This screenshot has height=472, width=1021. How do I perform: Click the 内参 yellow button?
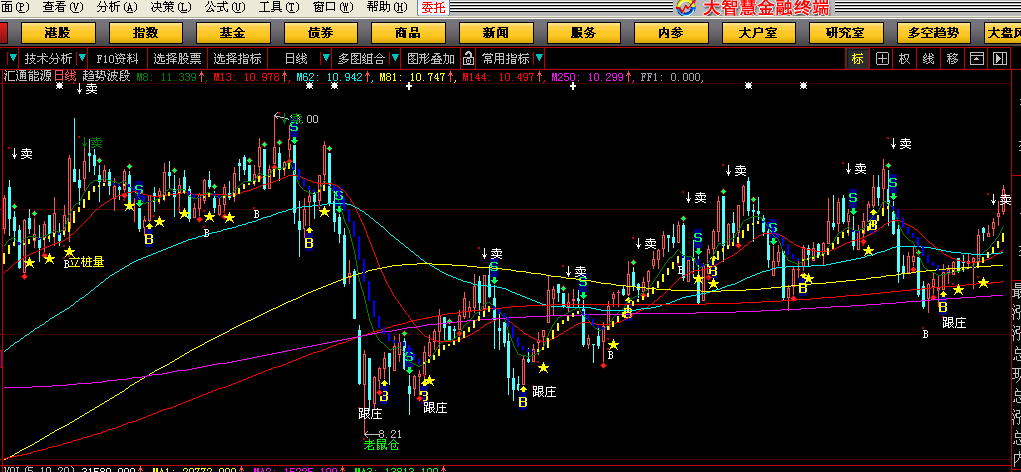click(671, 33)
